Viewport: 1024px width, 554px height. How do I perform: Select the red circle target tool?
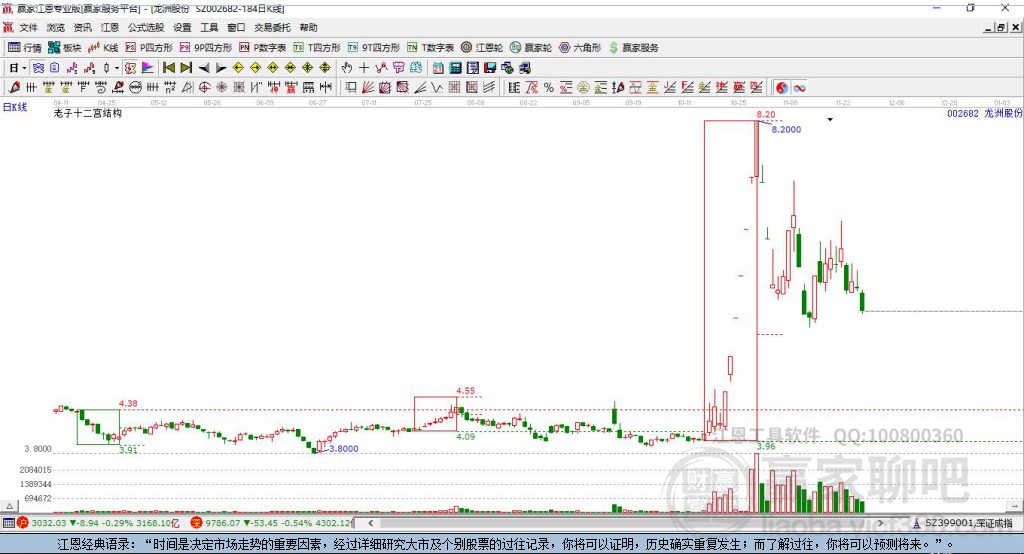(x=204, y=88)
